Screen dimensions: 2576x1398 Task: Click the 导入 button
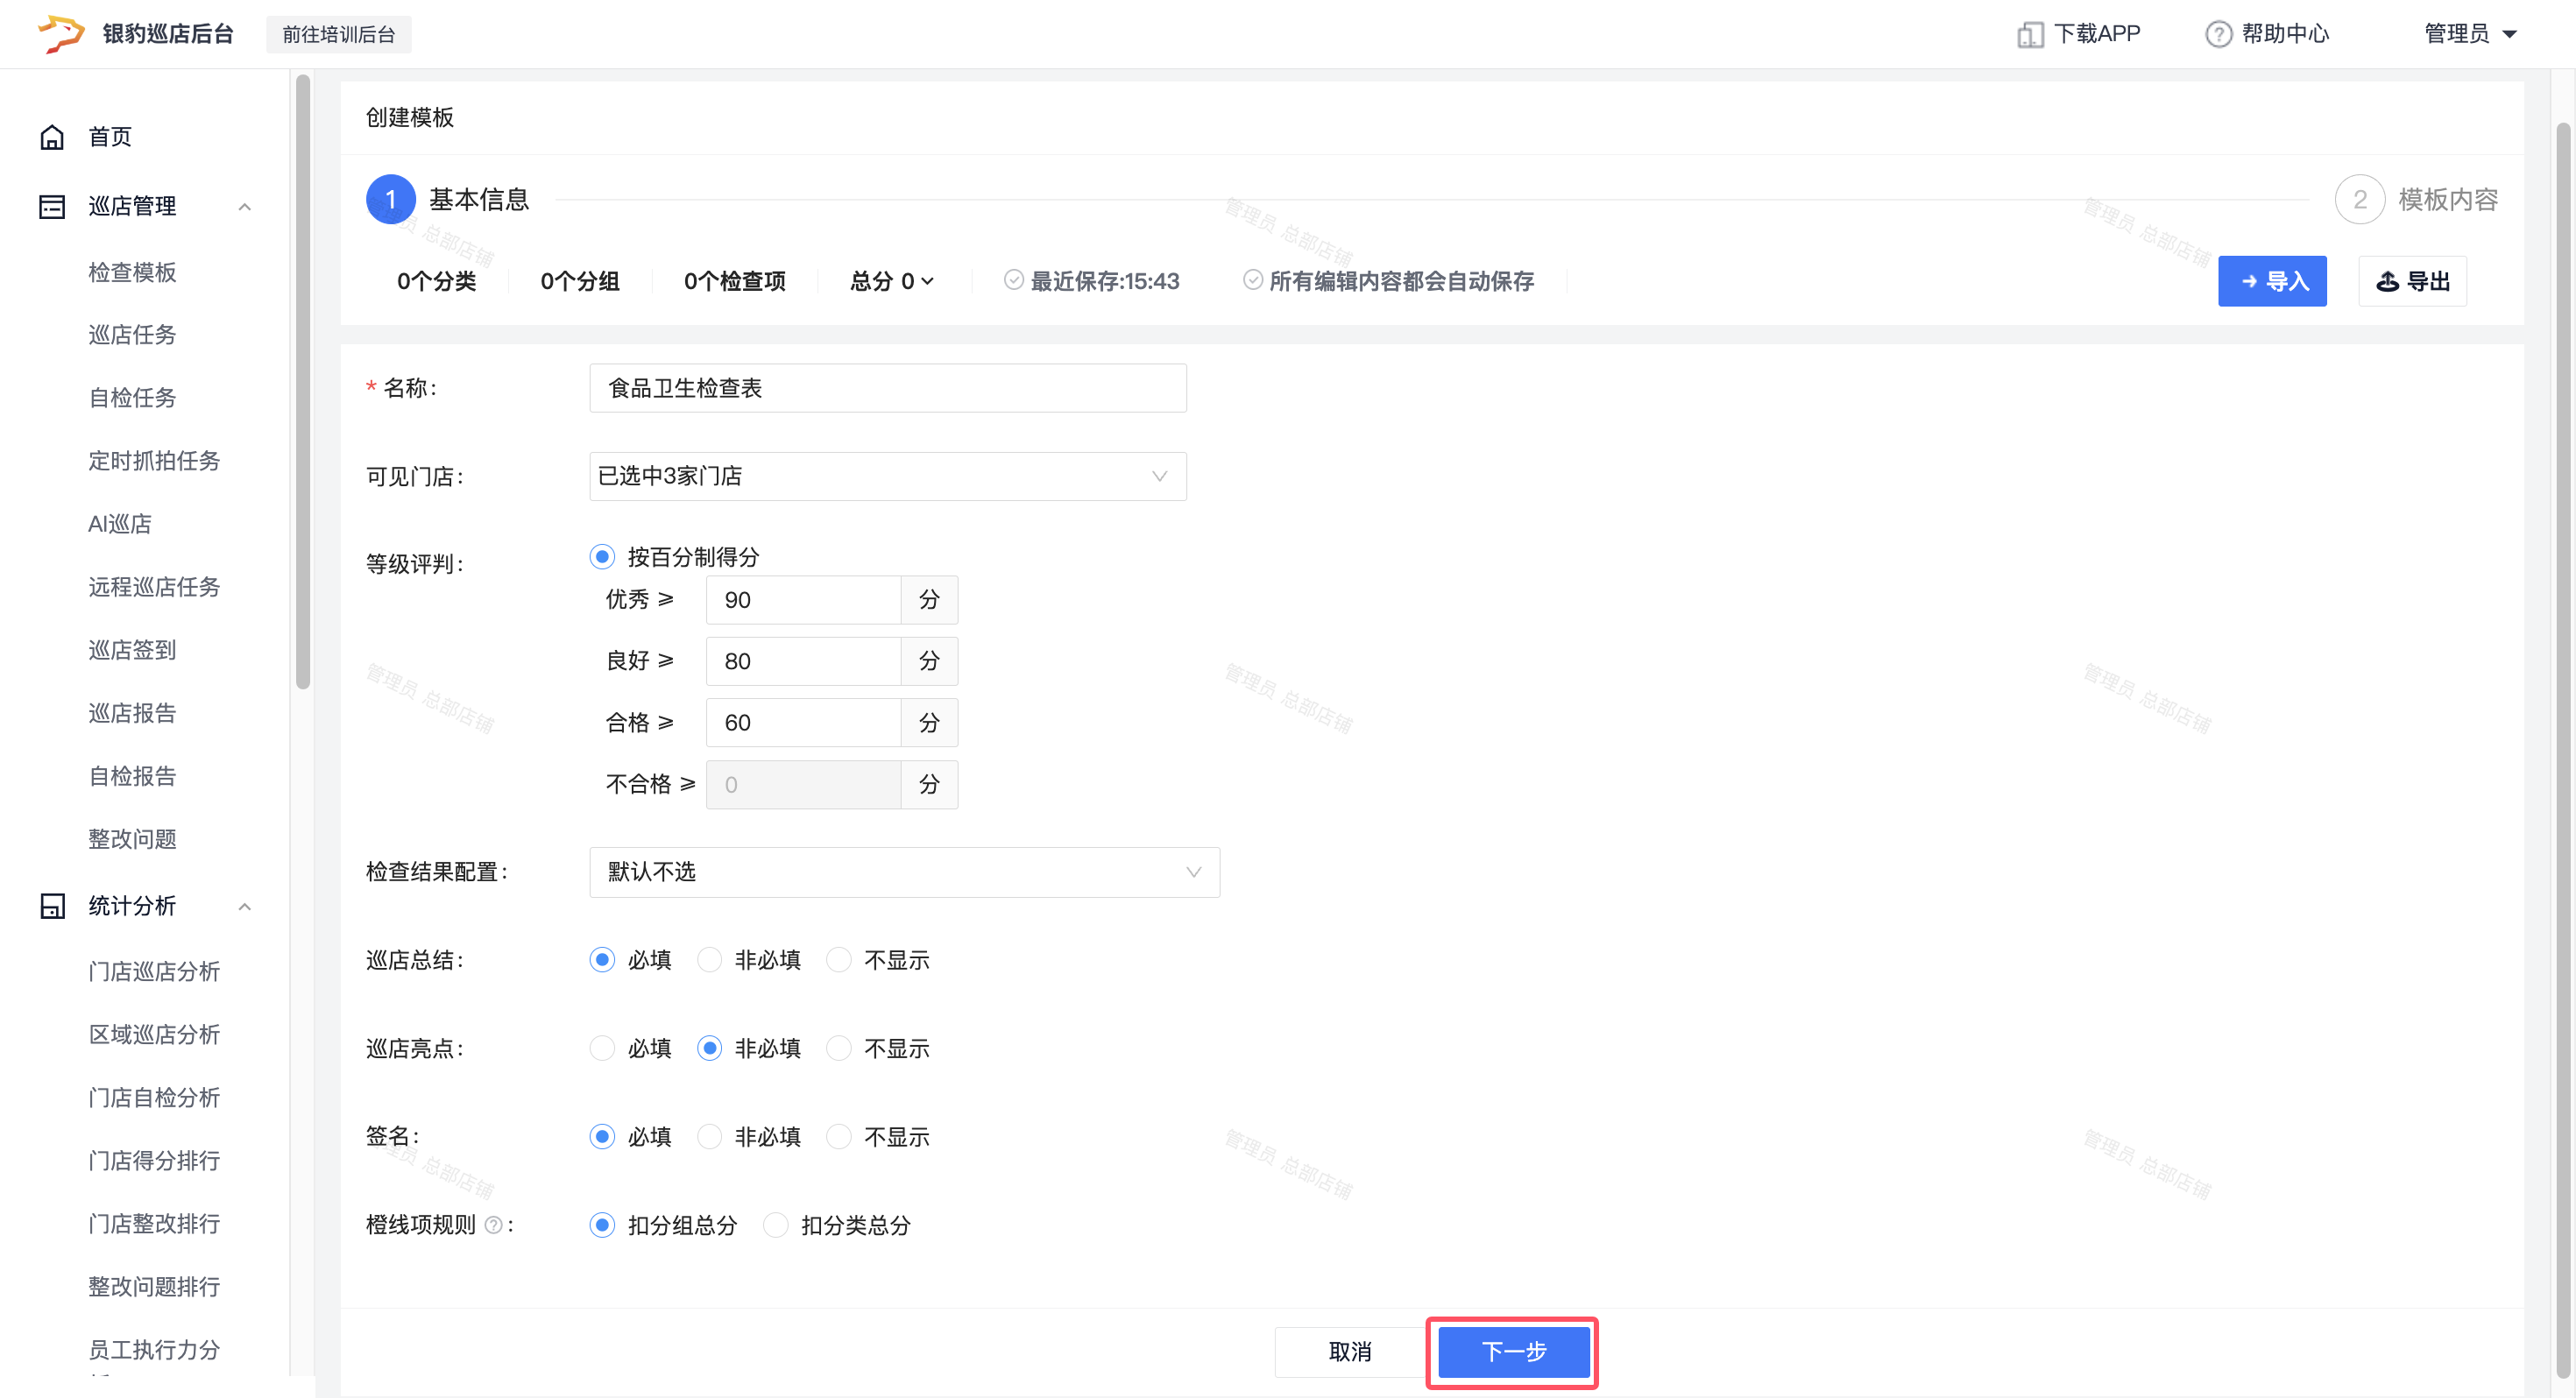[2271, 281]
